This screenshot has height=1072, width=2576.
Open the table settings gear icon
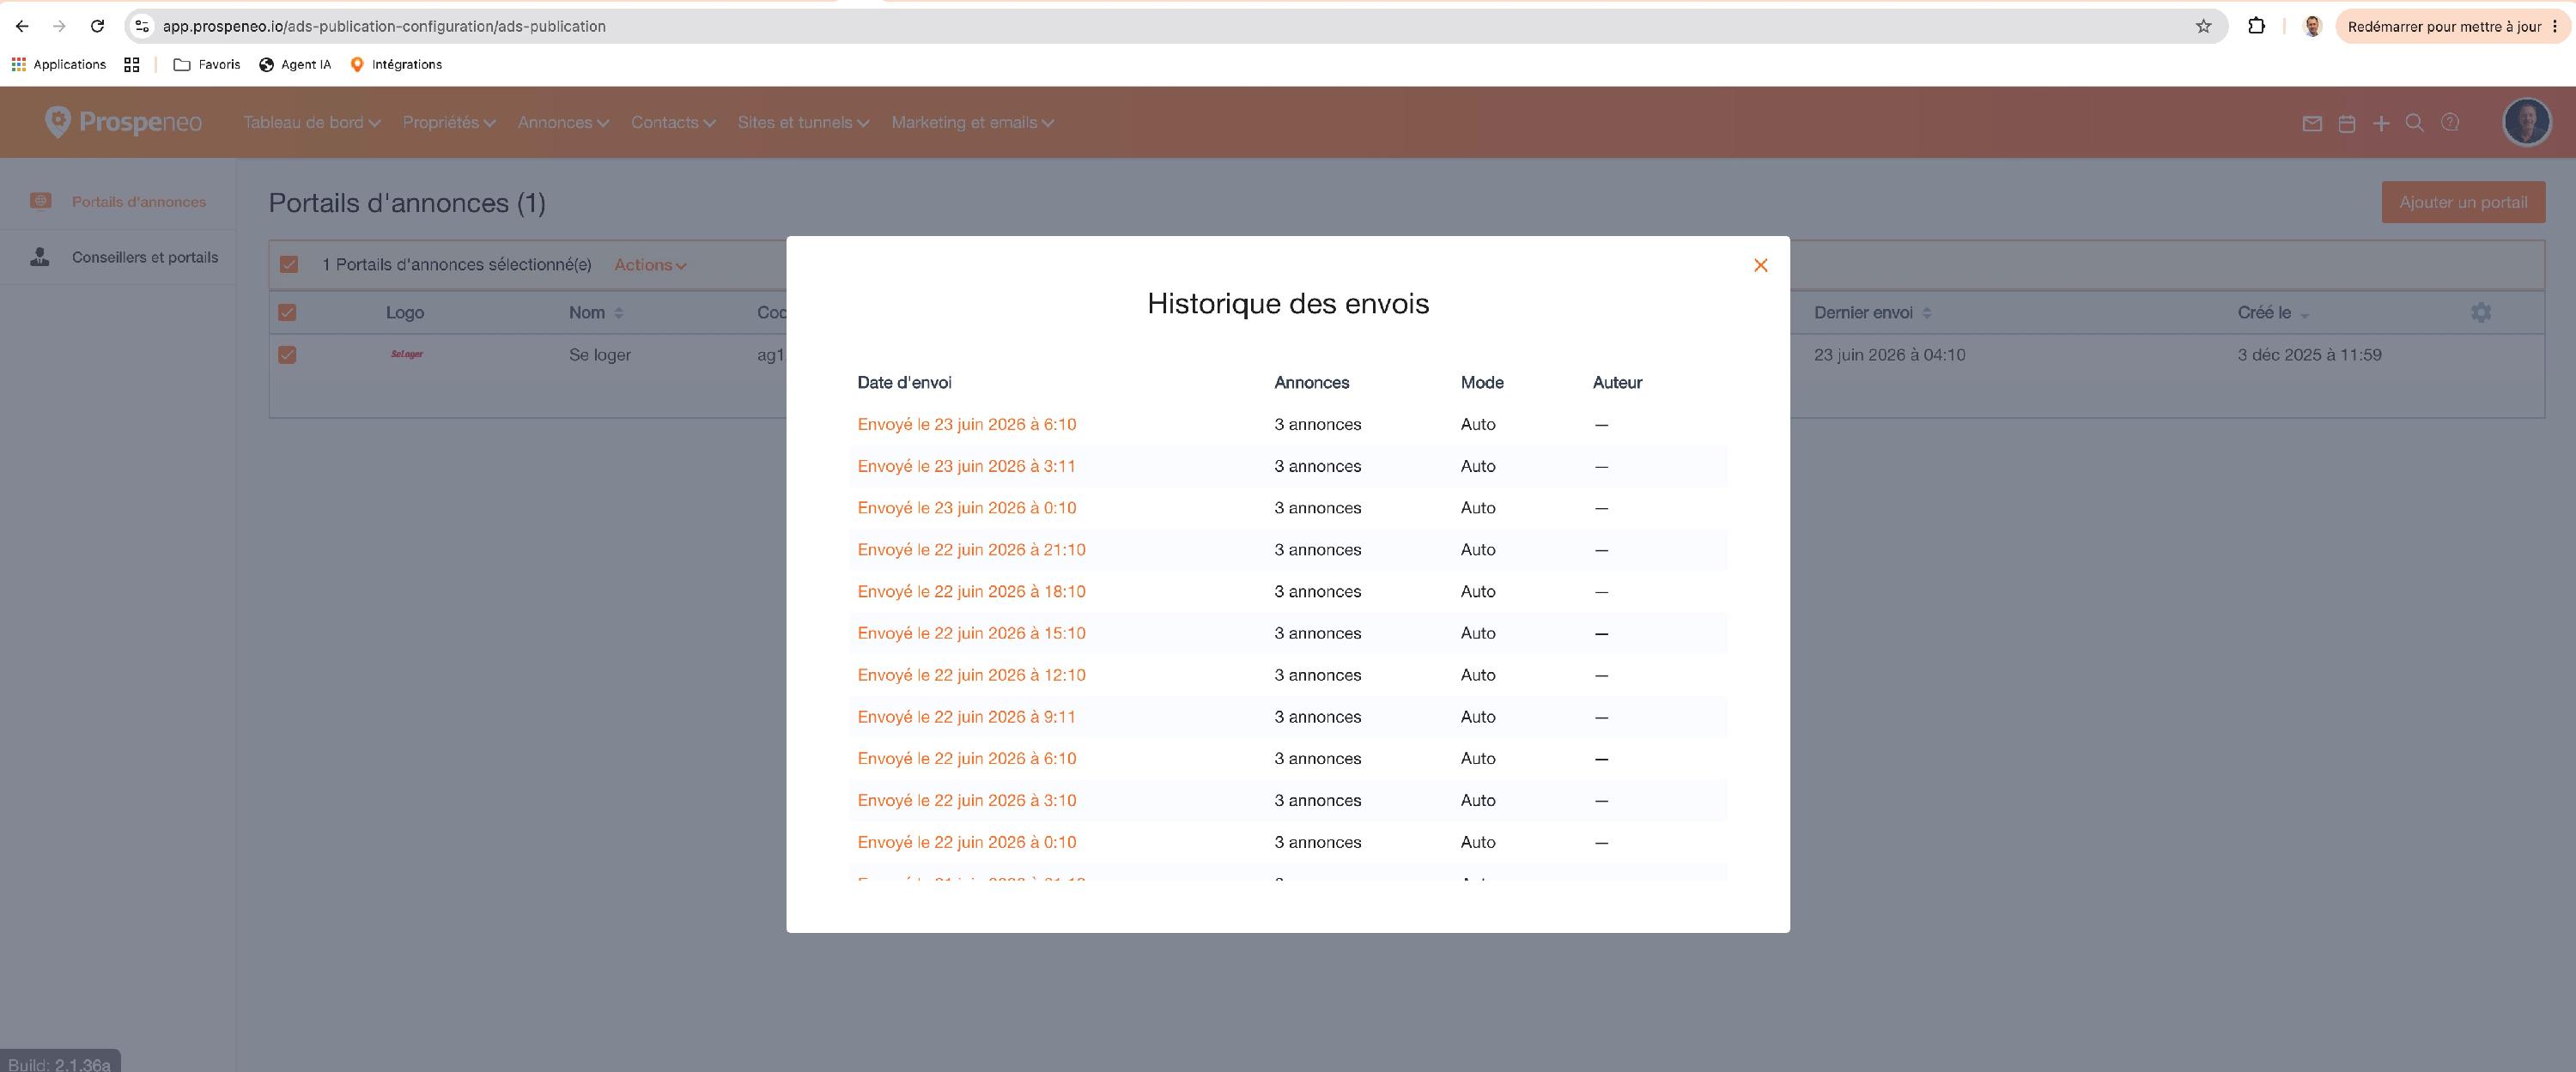tap(2480, 312)
